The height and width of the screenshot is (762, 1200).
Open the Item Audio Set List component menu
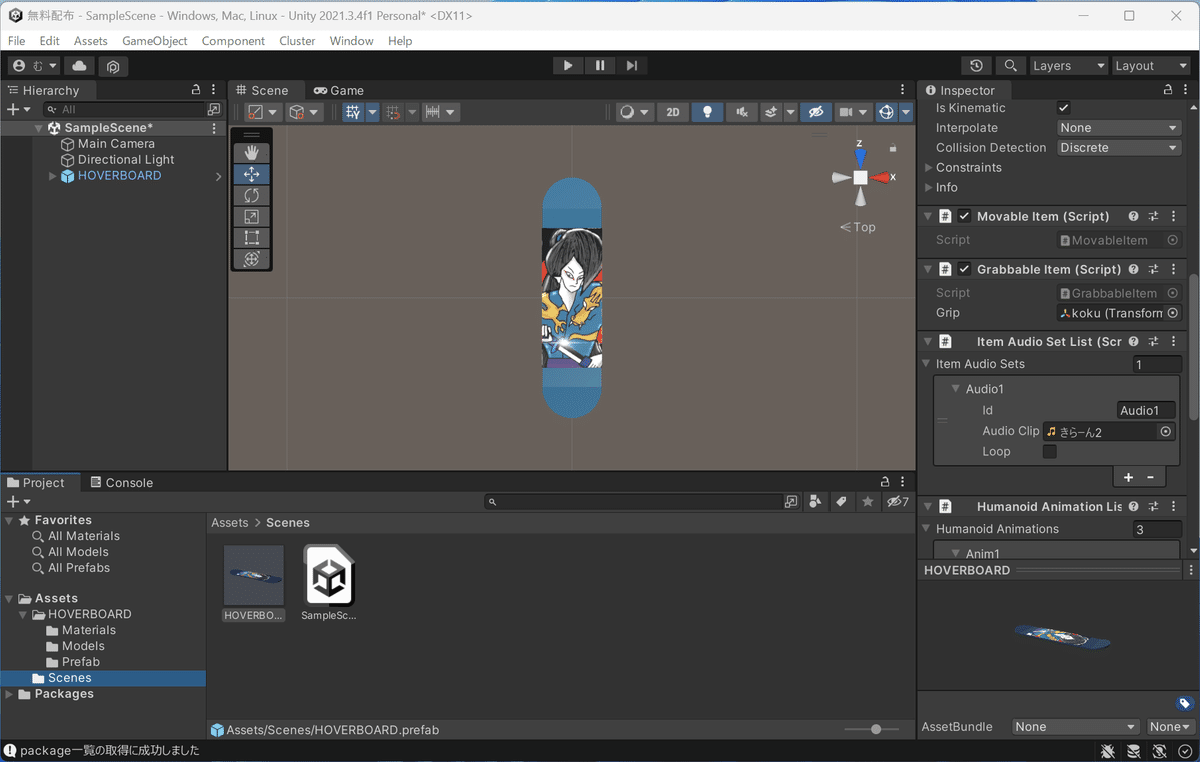[1172, 342]
